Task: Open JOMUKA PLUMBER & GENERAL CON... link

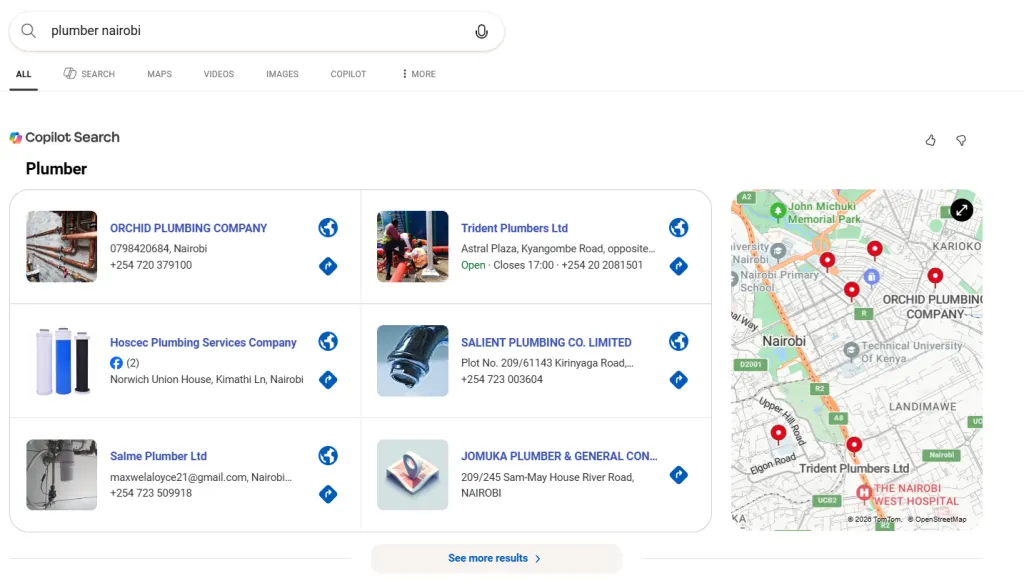Action: pyautogui.click(x=559, y=456)
